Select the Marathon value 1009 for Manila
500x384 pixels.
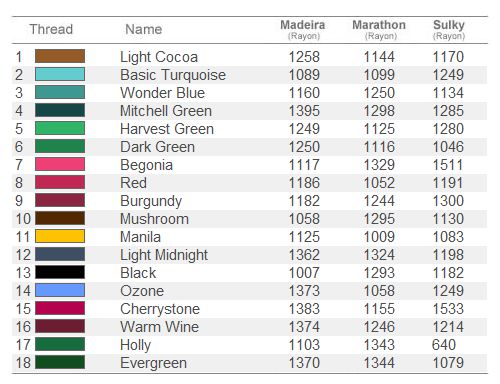[379, 237]
